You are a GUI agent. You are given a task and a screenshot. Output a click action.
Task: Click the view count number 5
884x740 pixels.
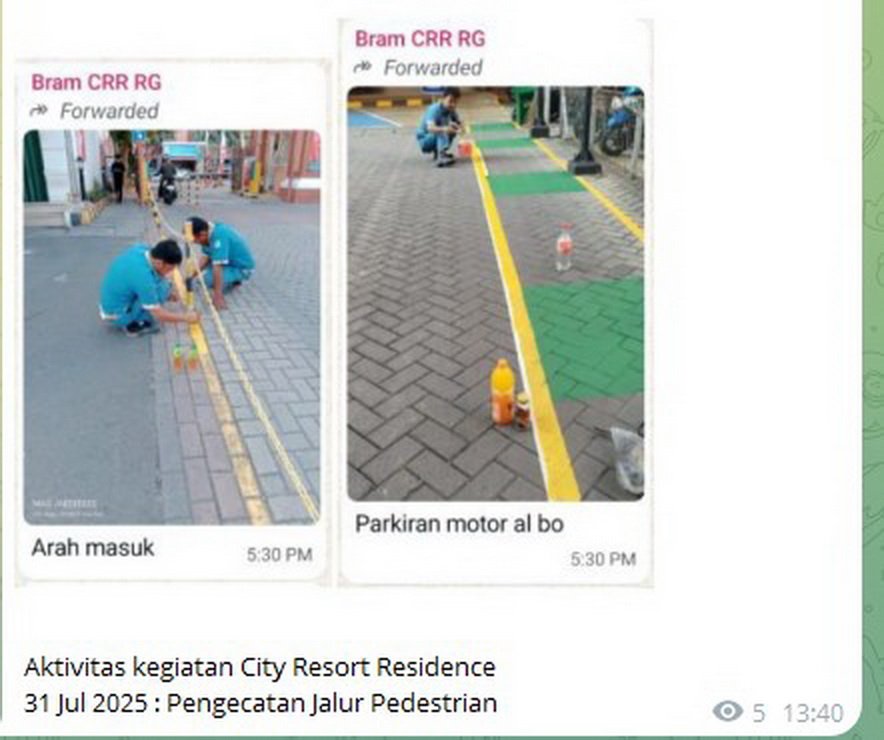coord(759,714)
